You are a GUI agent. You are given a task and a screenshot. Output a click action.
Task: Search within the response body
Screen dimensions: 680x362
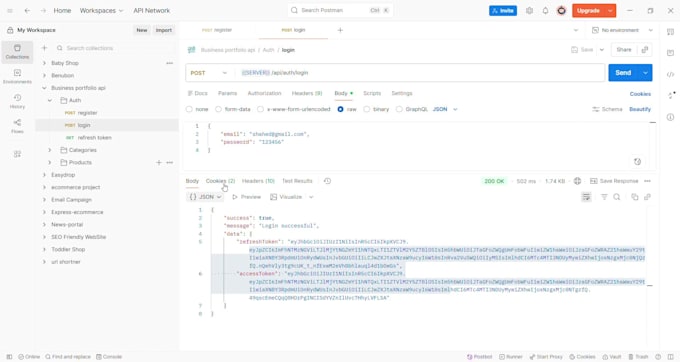(x=617, y=197)
